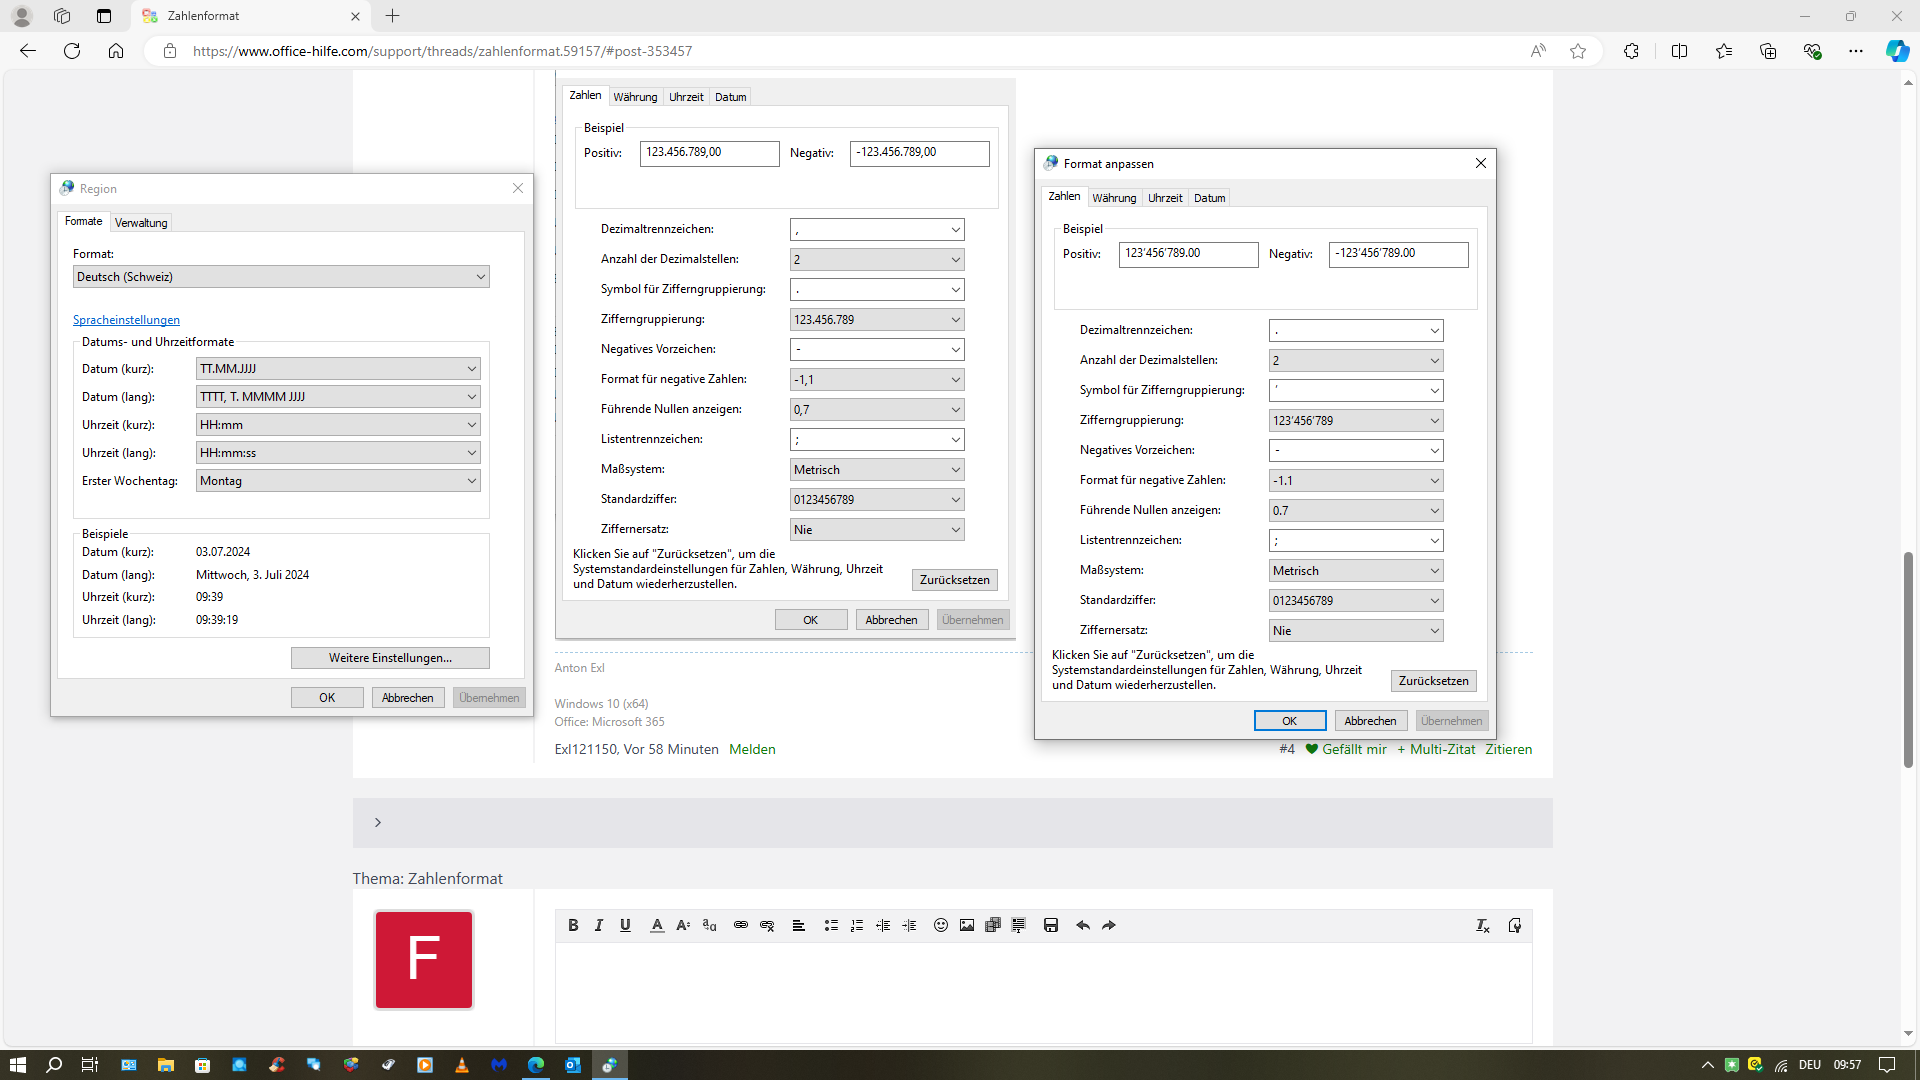Toggle BB code mode icon
Viewport: 1920px width, 1080px height.
1515,926
